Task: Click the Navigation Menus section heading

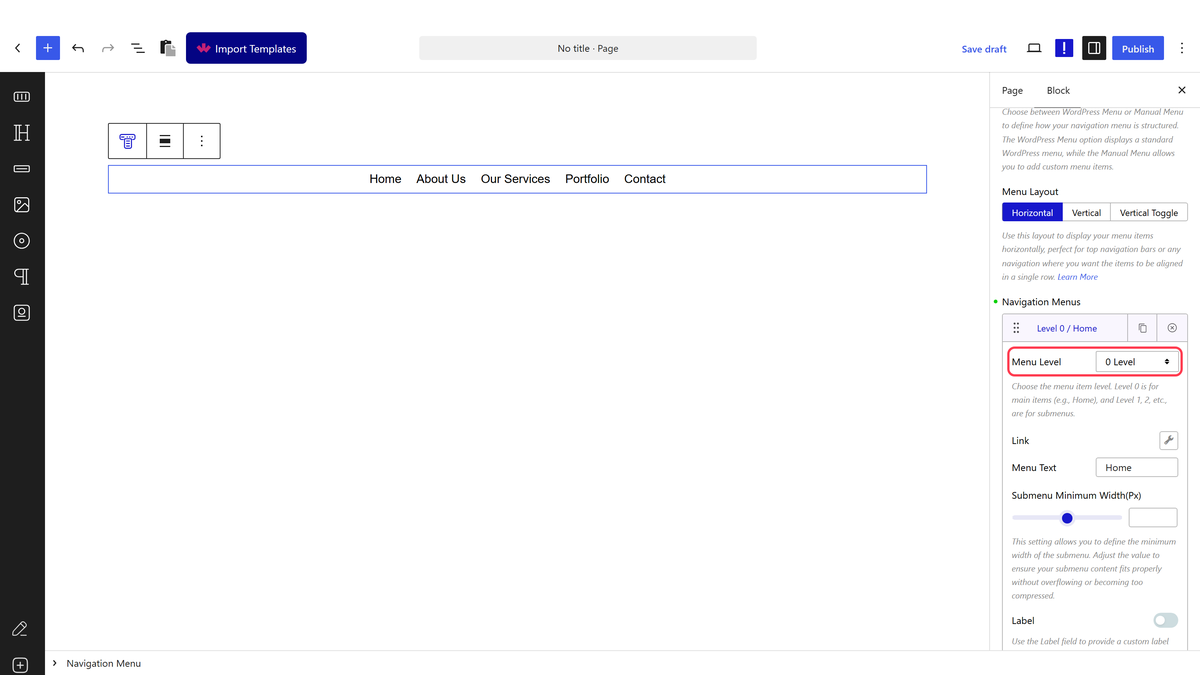Action: click(x=1041, y=302)
